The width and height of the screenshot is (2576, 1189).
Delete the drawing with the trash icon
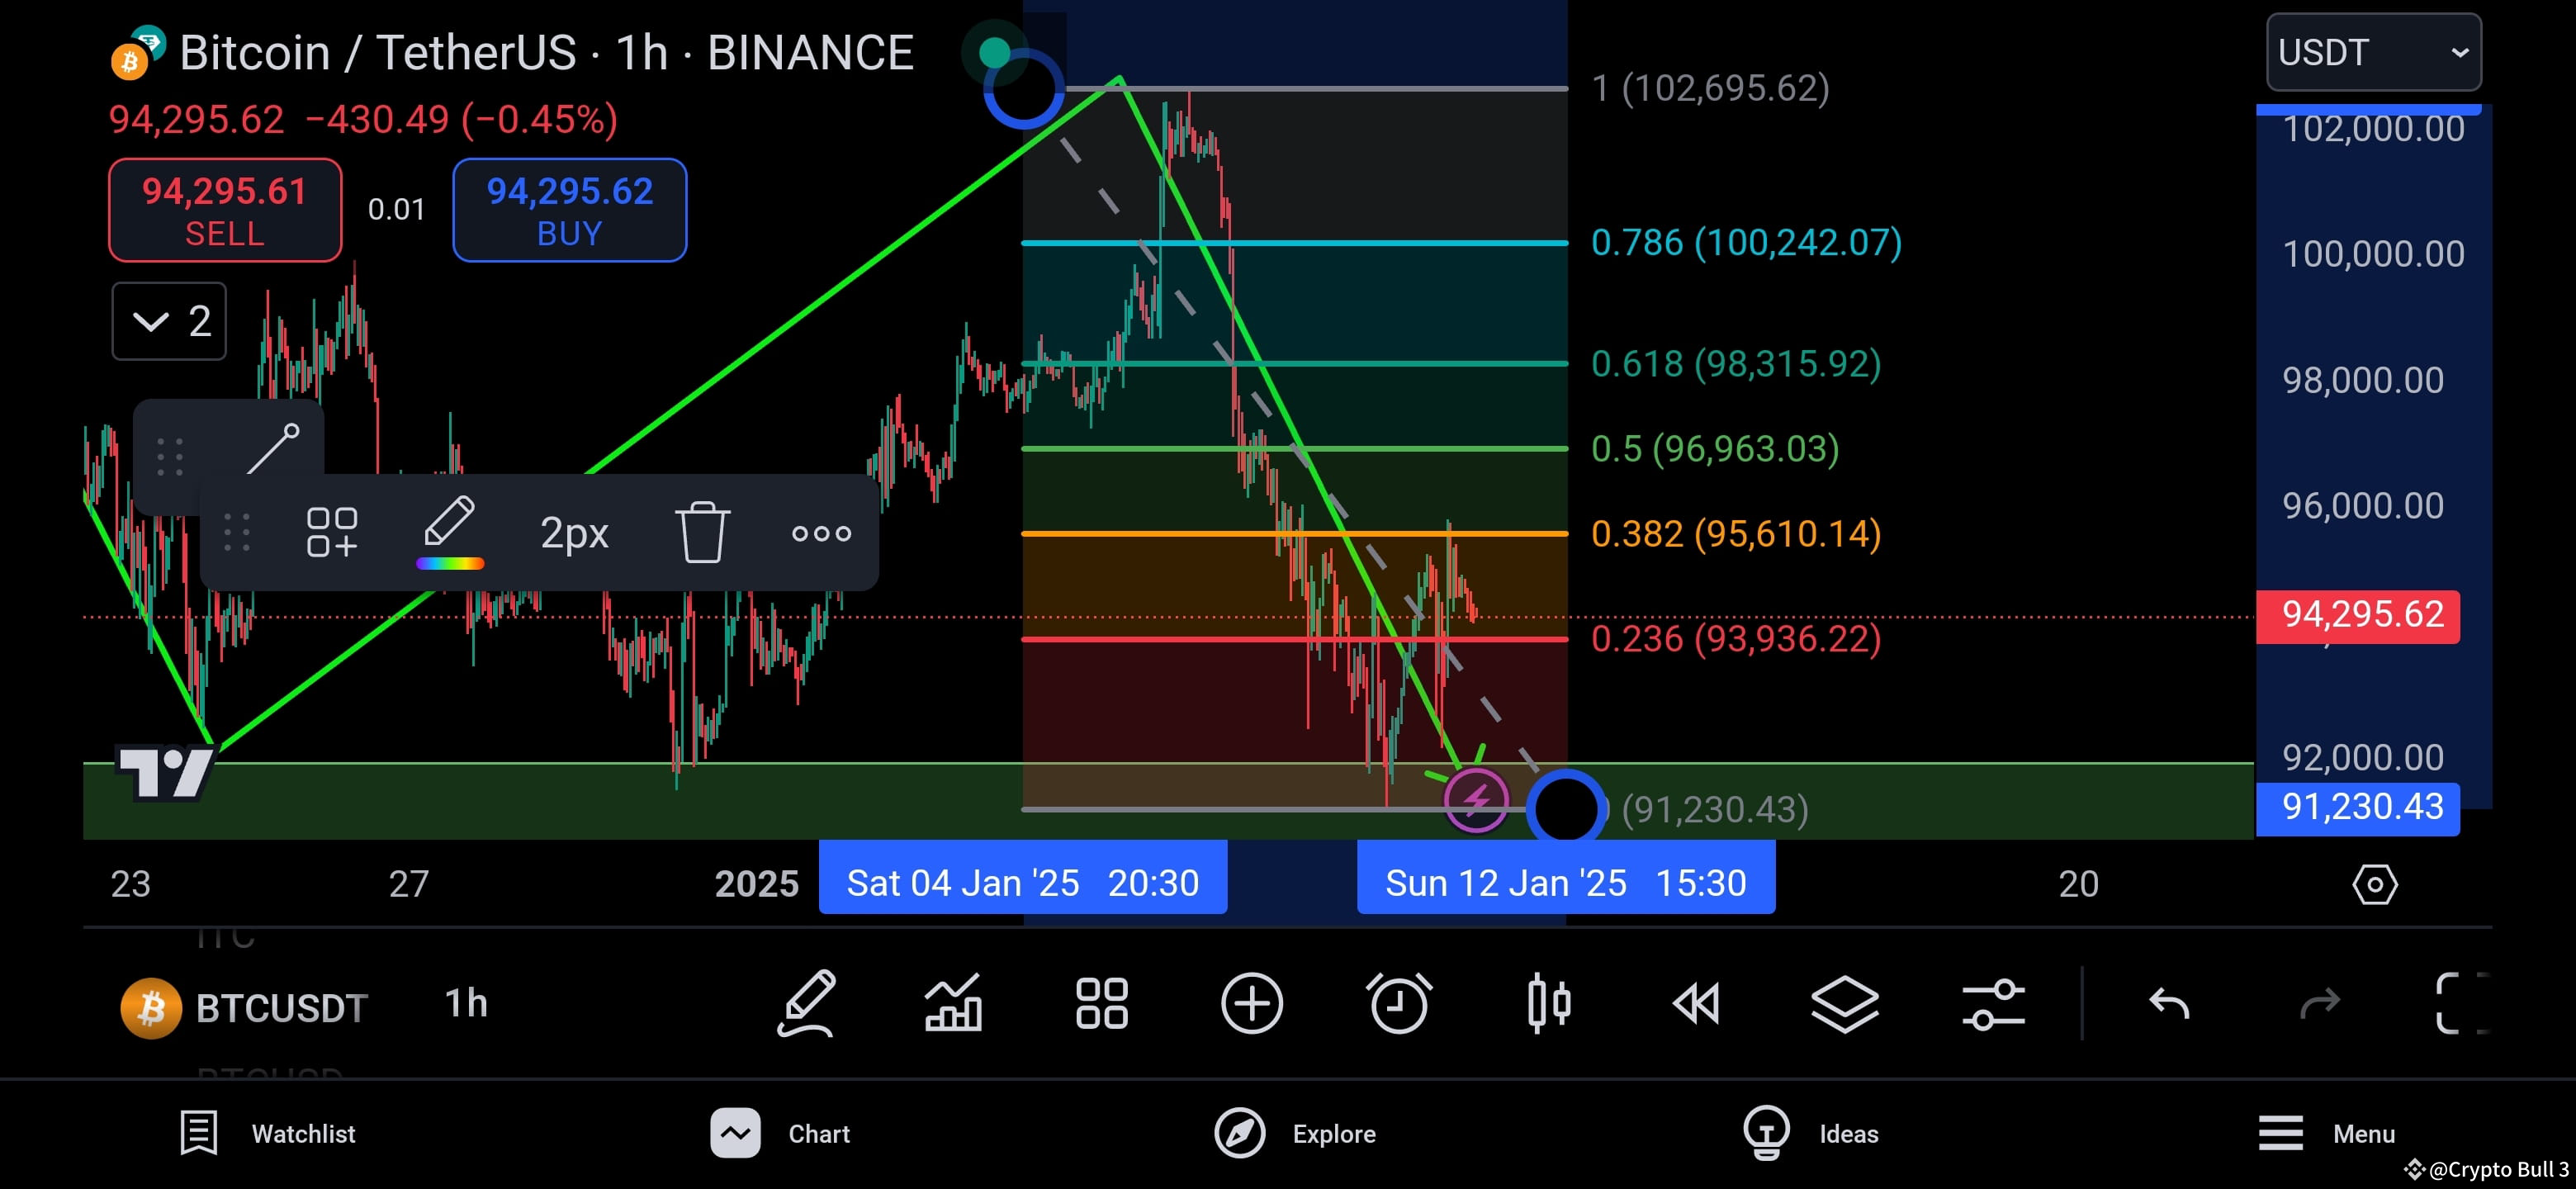[703, 533]
